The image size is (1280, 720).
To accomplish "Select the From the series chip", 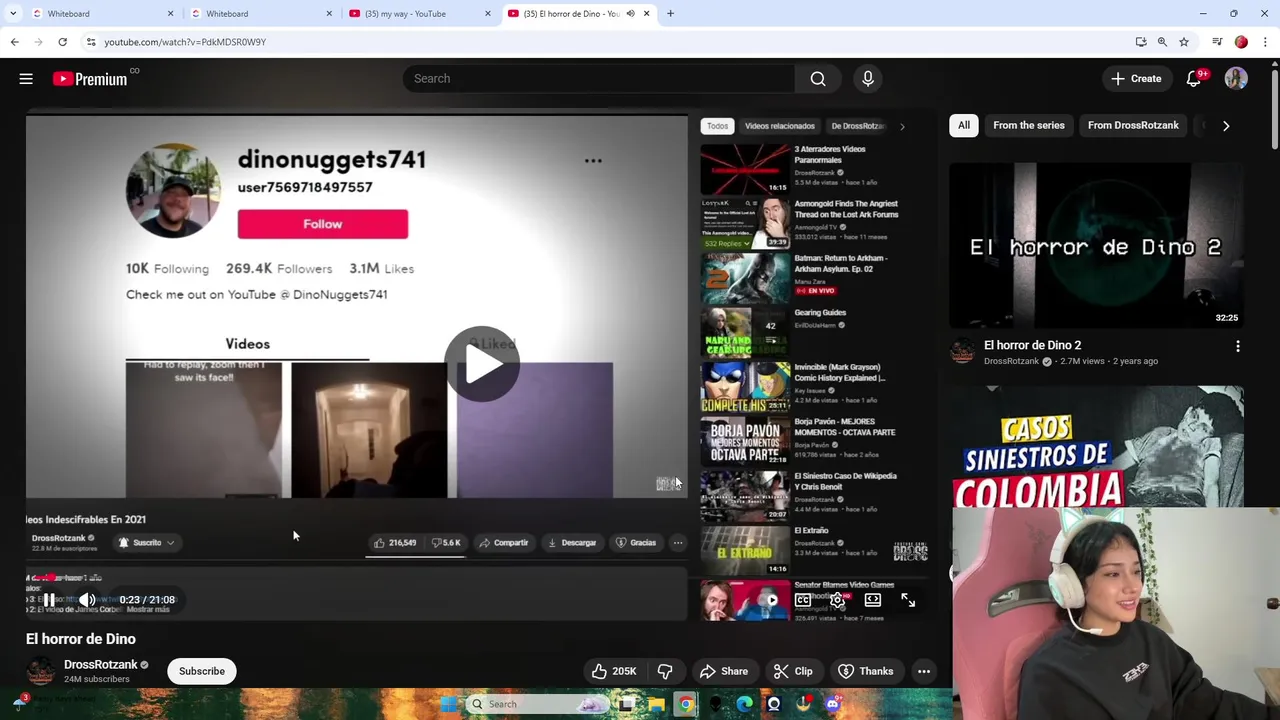I will pyautogui.click(x=1029, y=125).
